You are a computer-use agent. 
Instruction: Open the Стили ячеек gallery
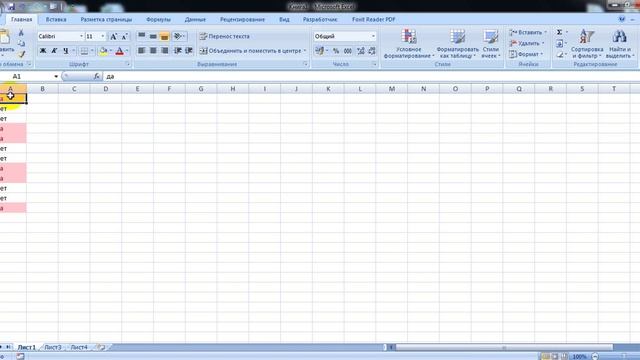click(x=491, y=44)
